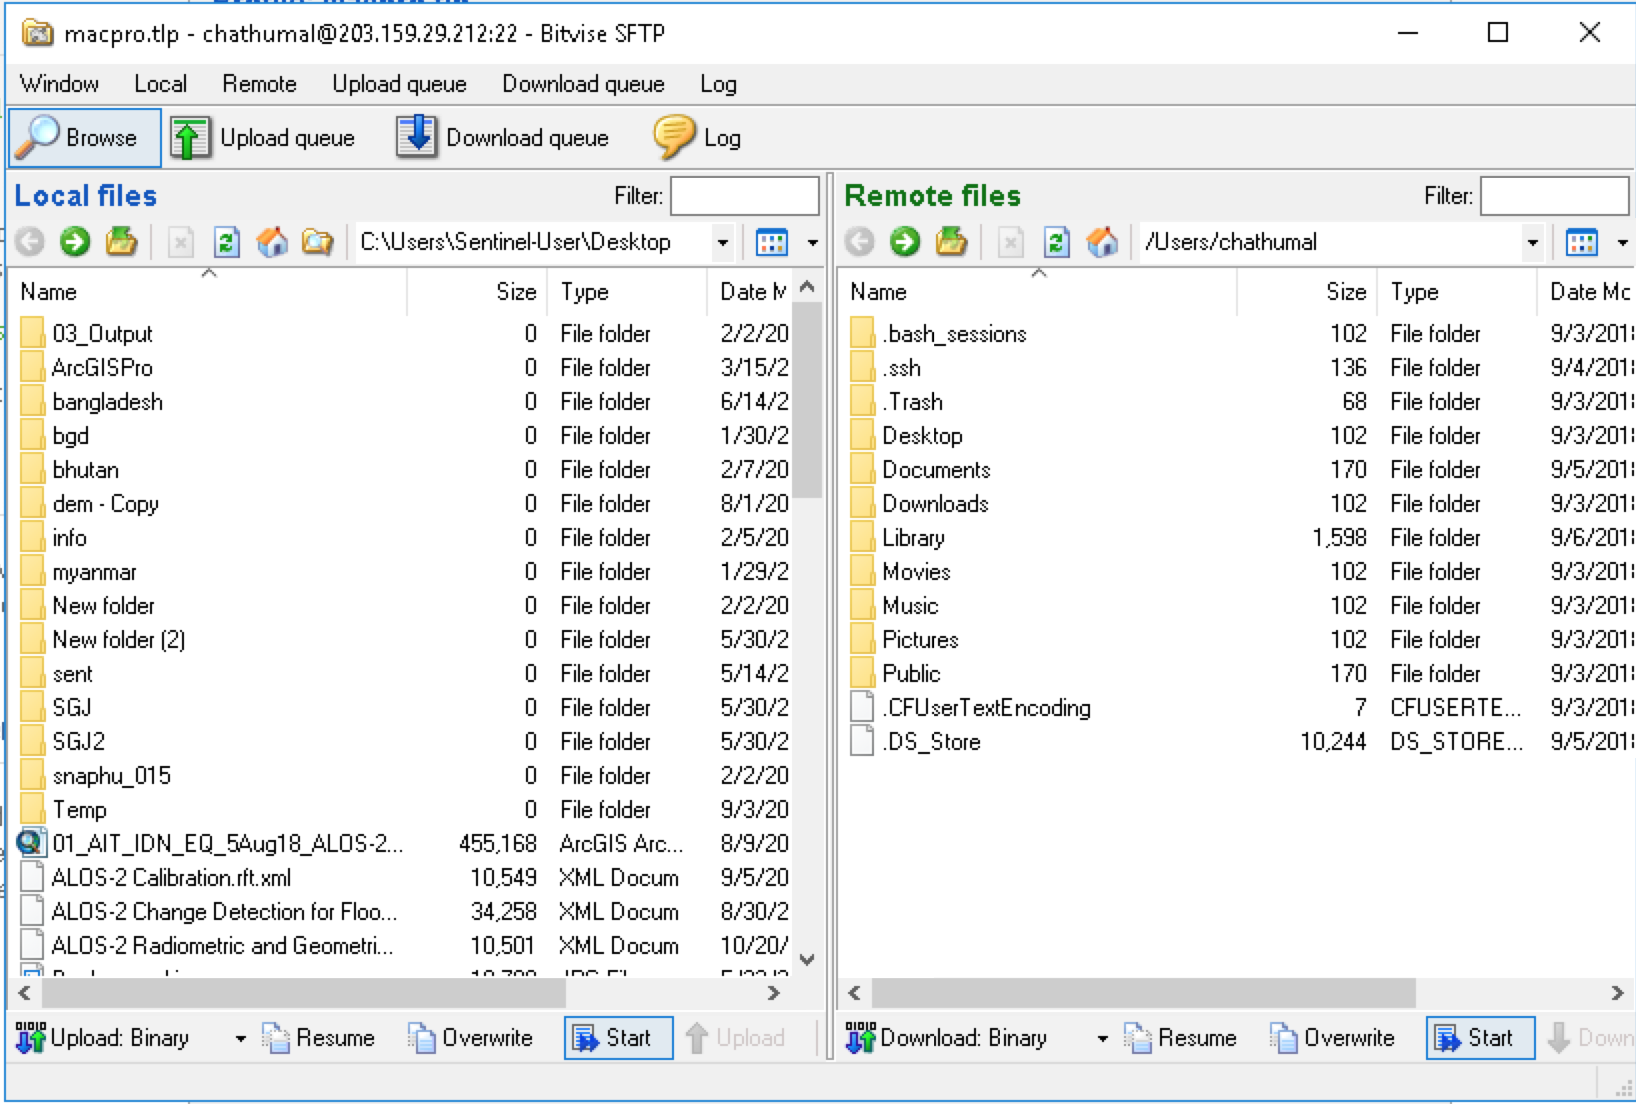Show the Log toolbar button
This screenshot has height=1104, width=1636.
pos(697,138)
